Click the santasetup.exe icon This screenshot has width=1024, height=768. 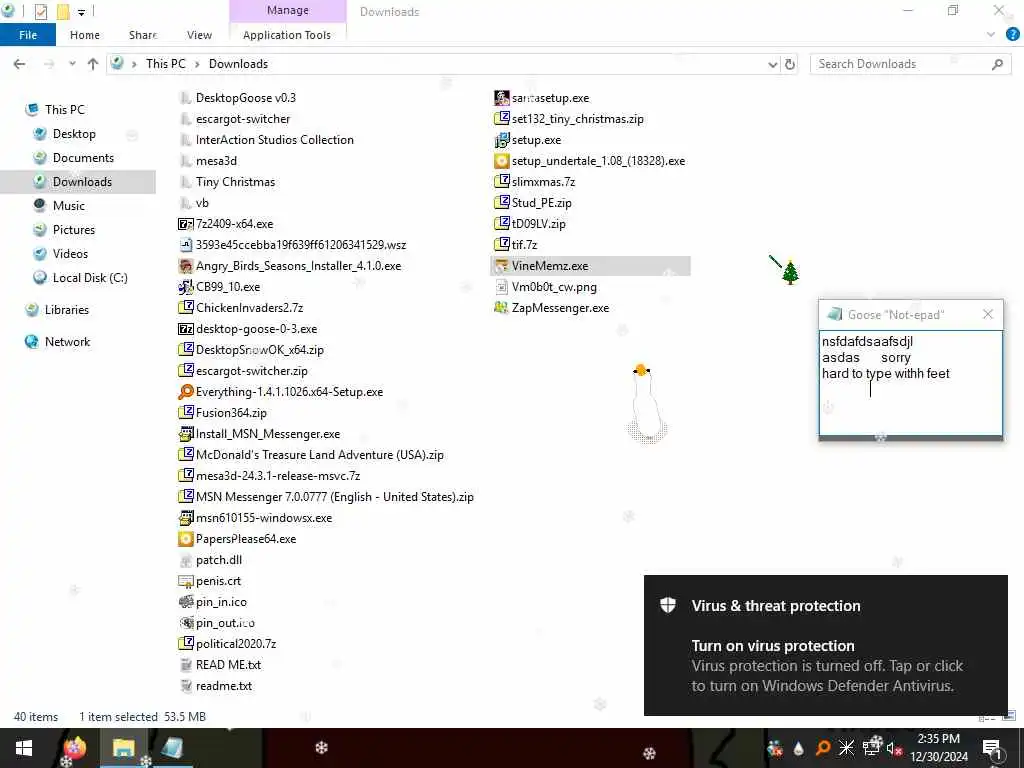pos(502,98)
